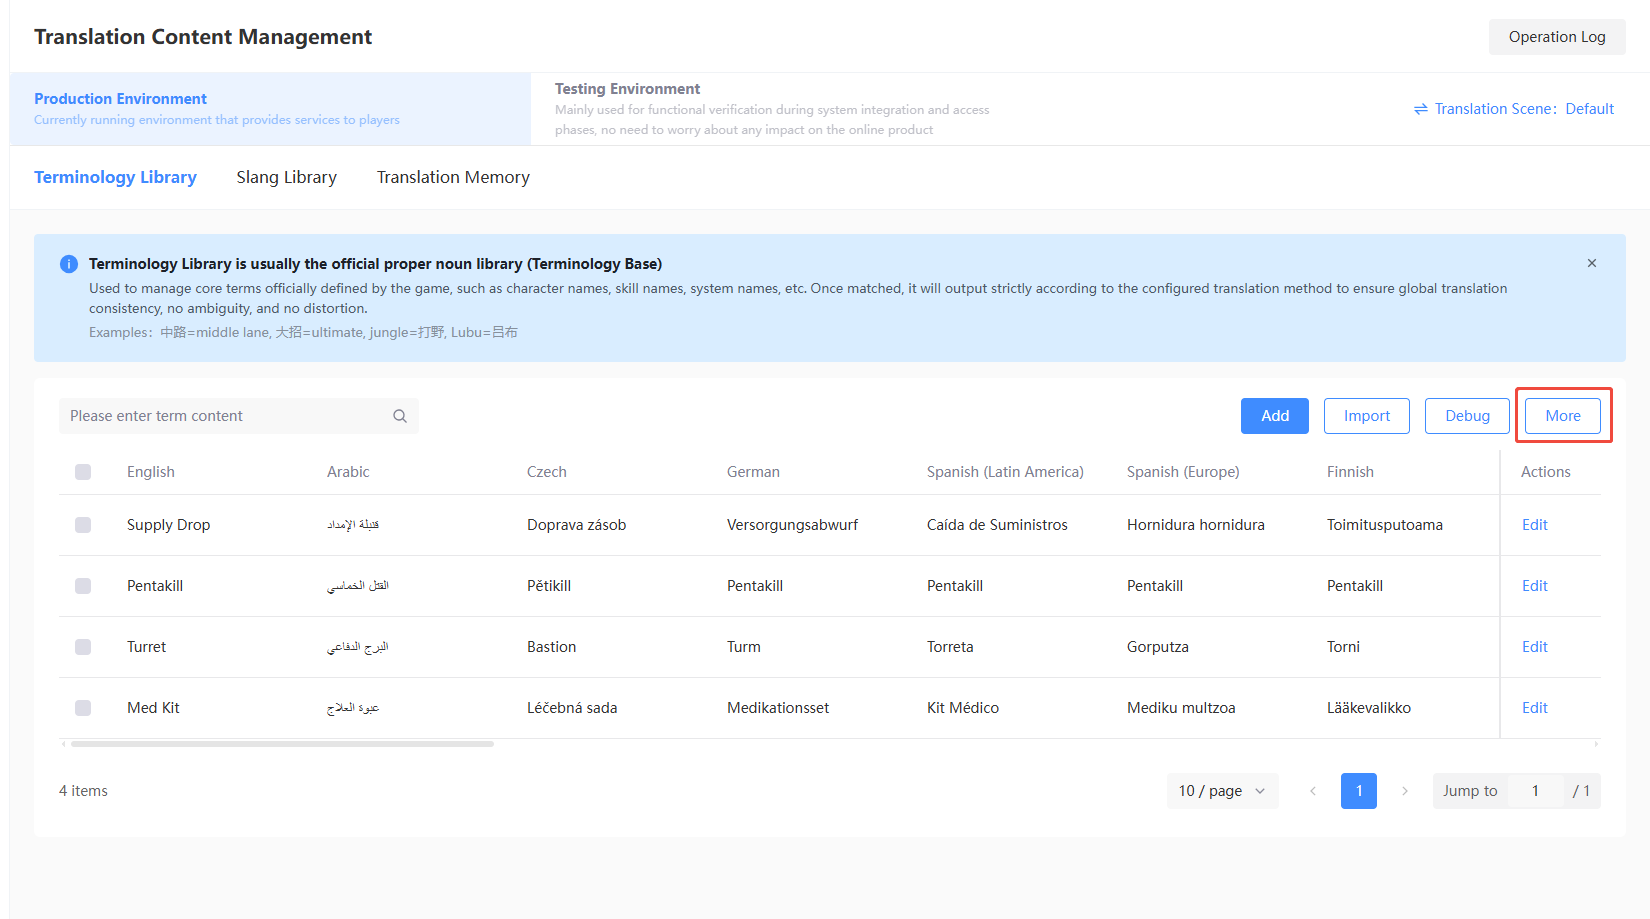Toggle the select-all header checkbox

pyautogui.click(x=83, y=472)
